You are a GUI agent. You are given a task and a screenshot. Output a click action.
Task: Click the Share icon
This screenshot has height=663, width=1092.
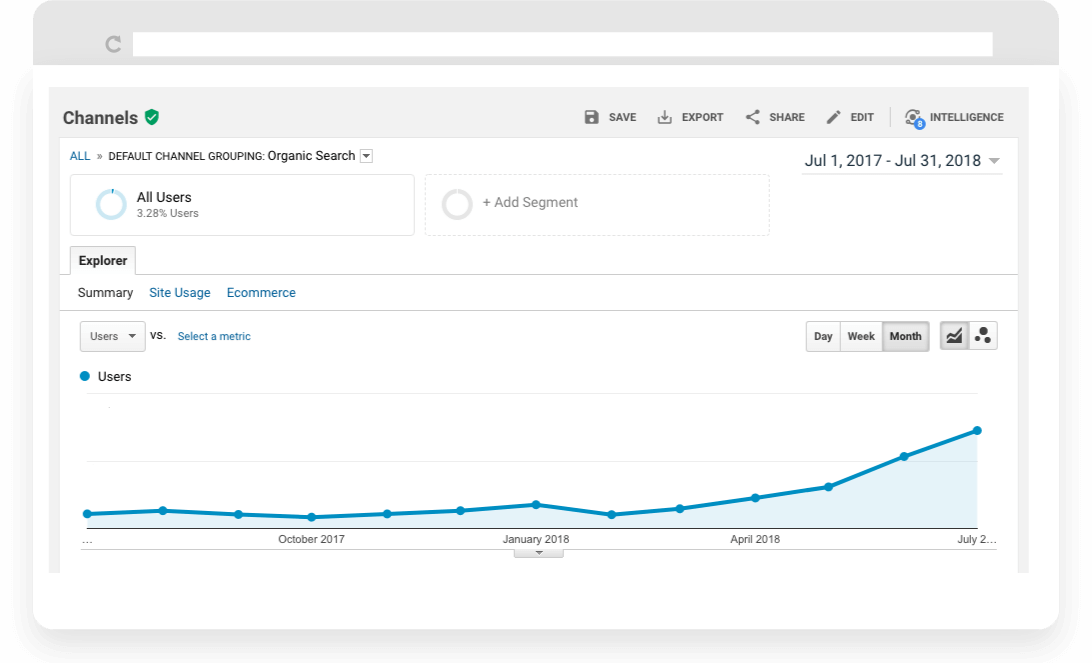click(753, 117)
